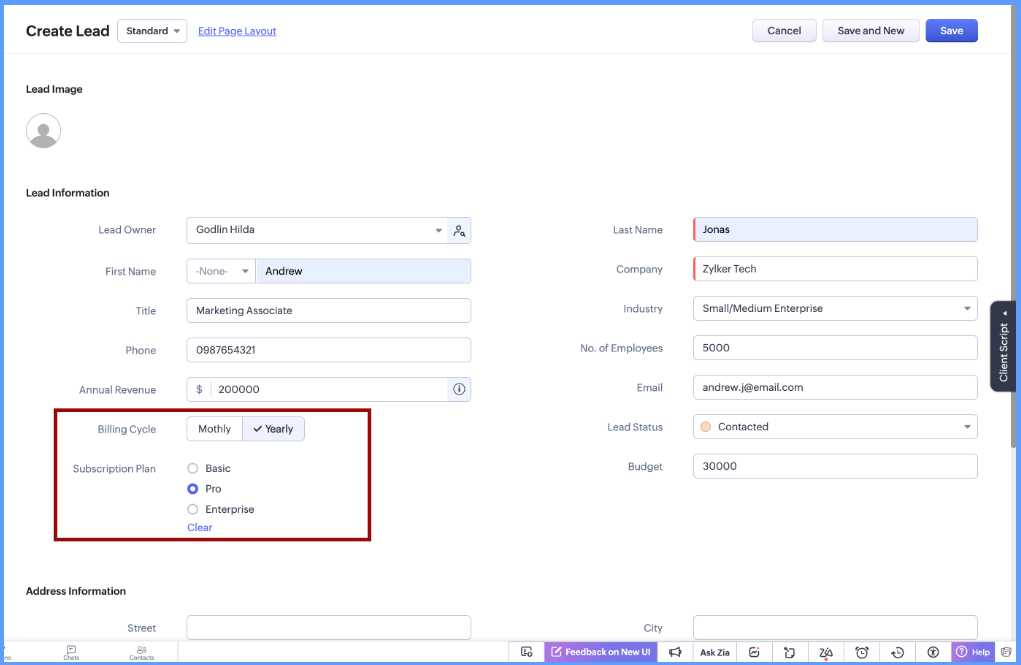The height and width of the screenshot is (665, 1021).
Task: View recently accessed items via history icon
Action: [897, 651]
